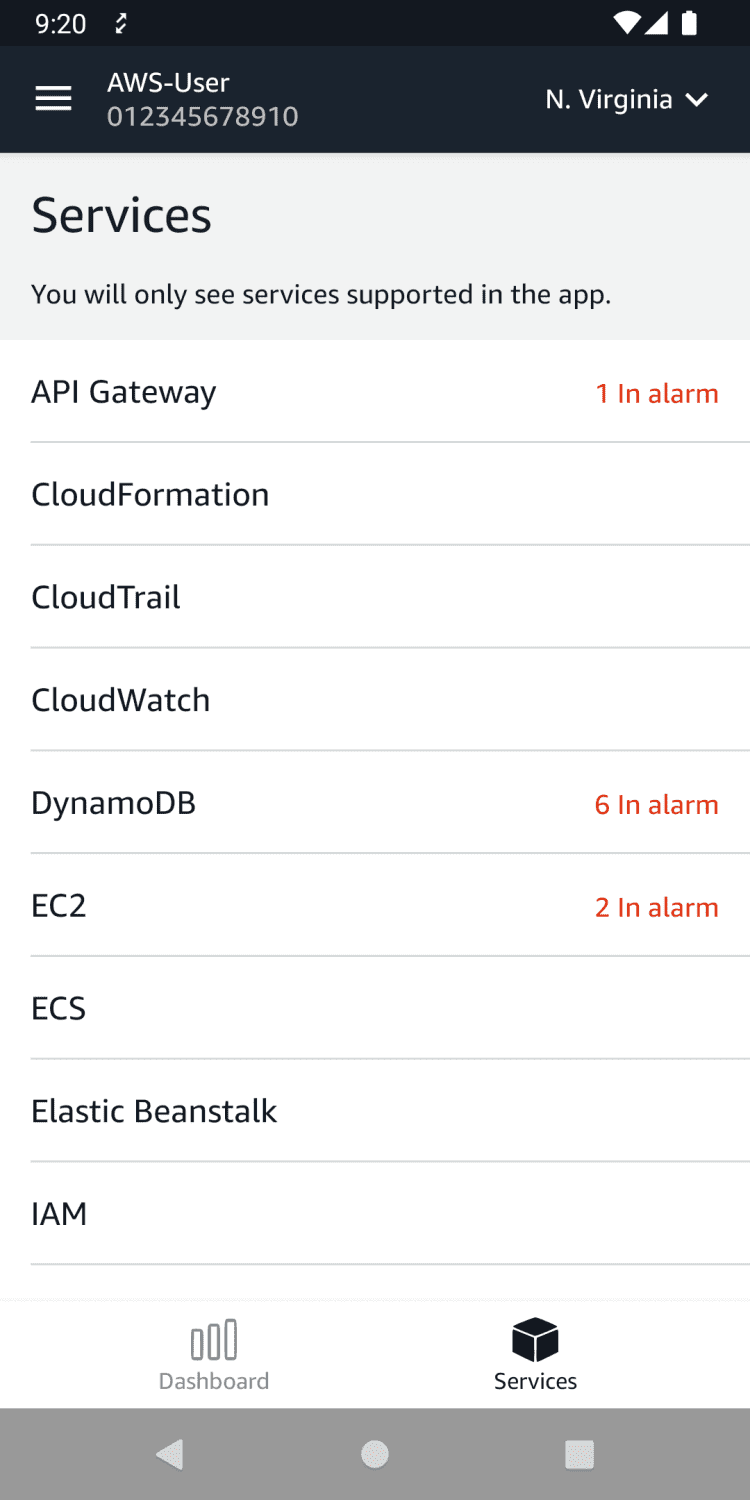
Task: Click the chevron next to N. Virginia
Action: pos(697,99)
